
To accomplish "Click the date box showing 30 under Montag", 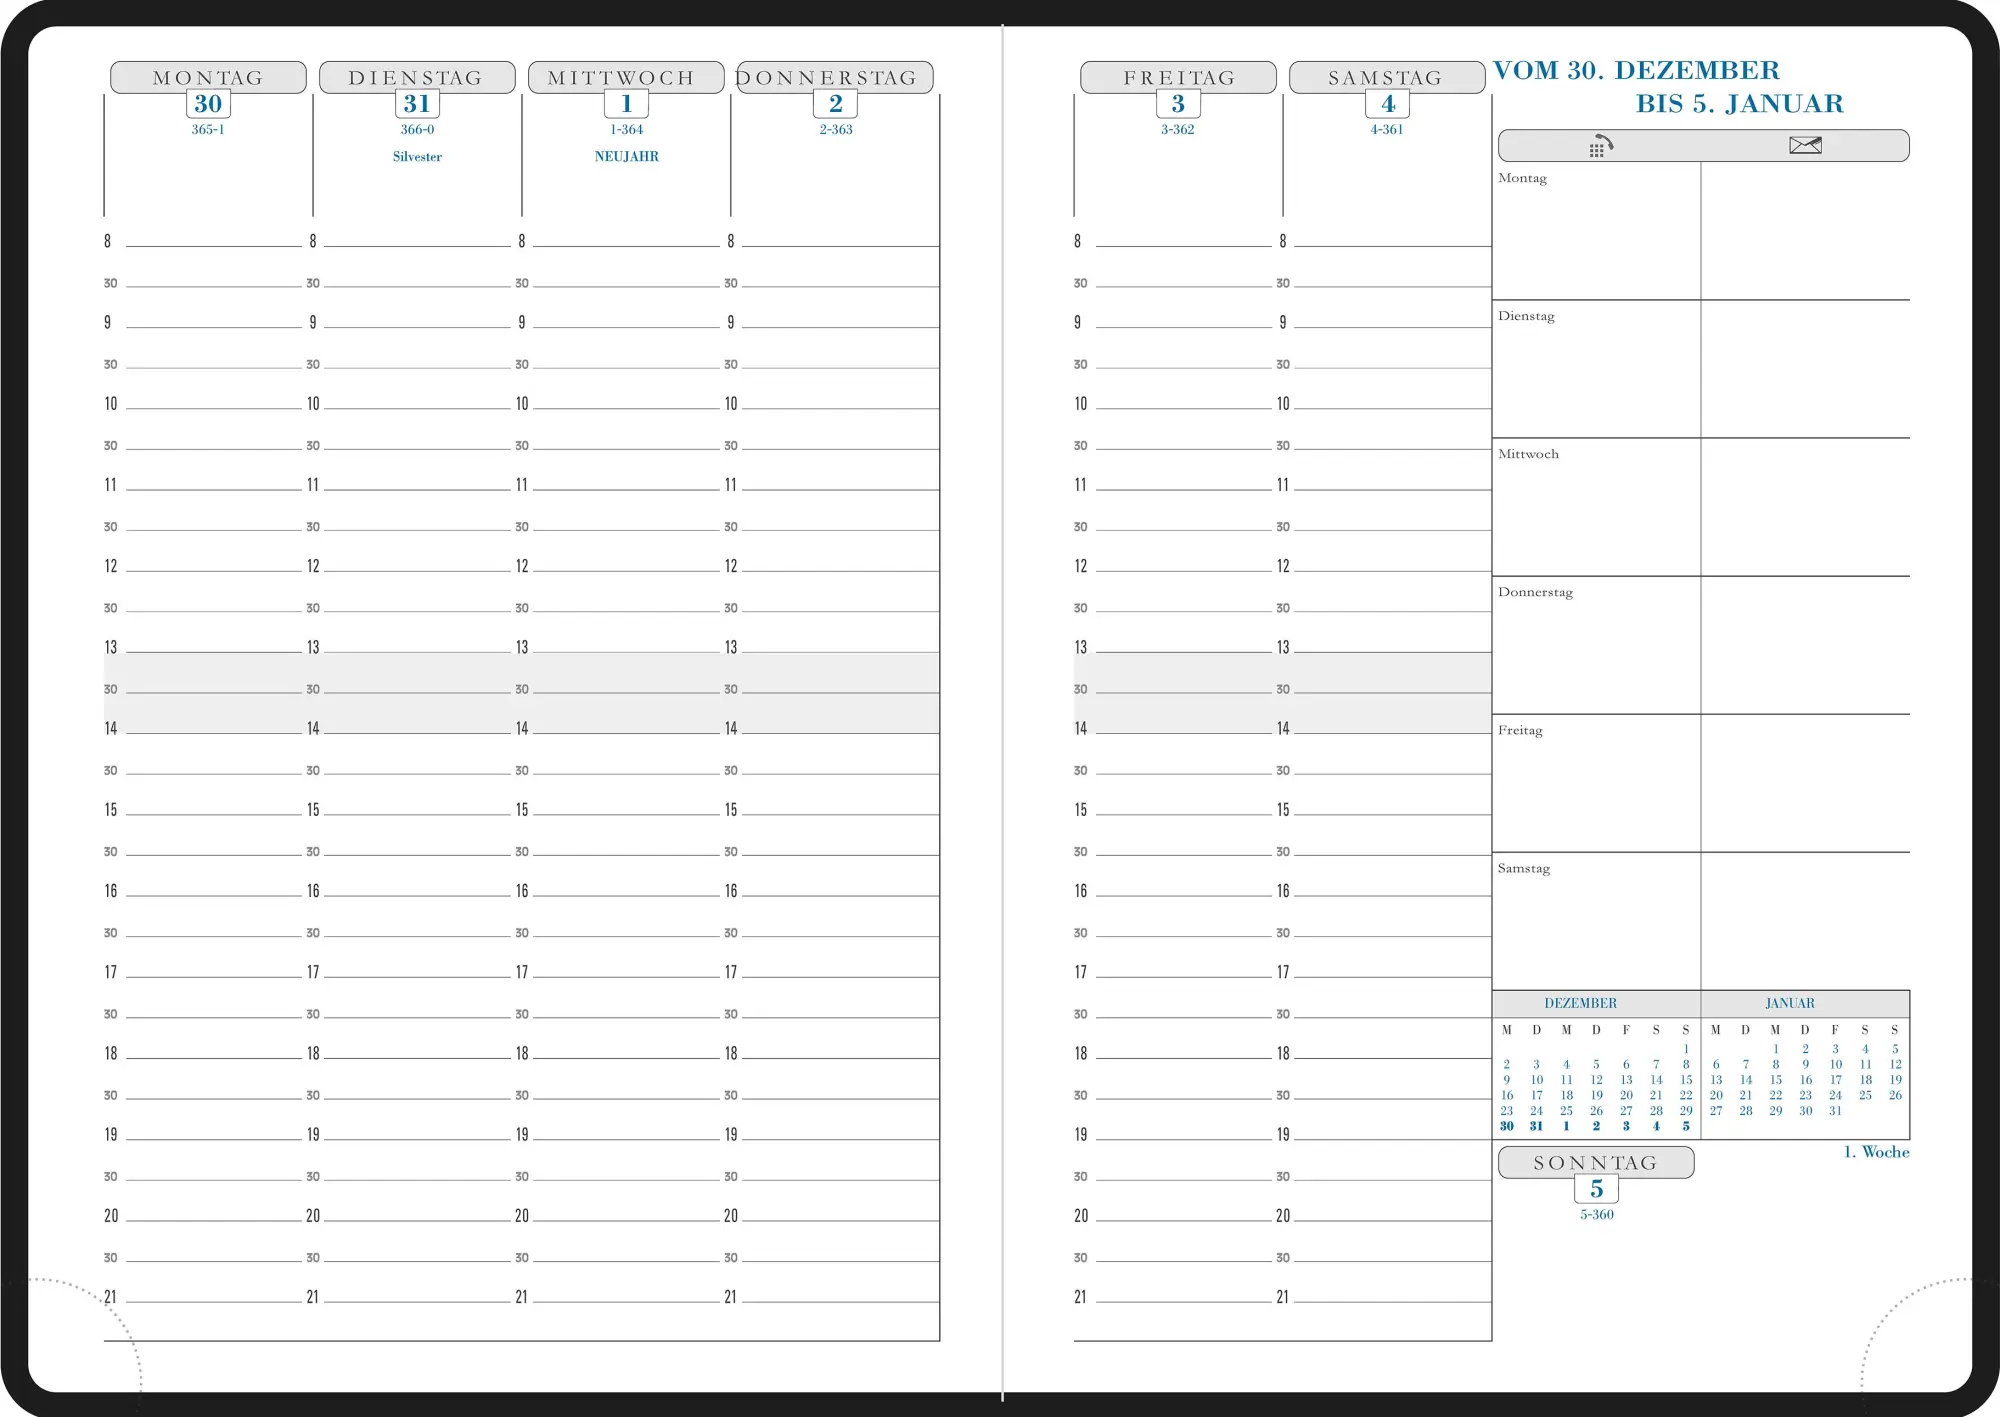I will tap(206, 102).
